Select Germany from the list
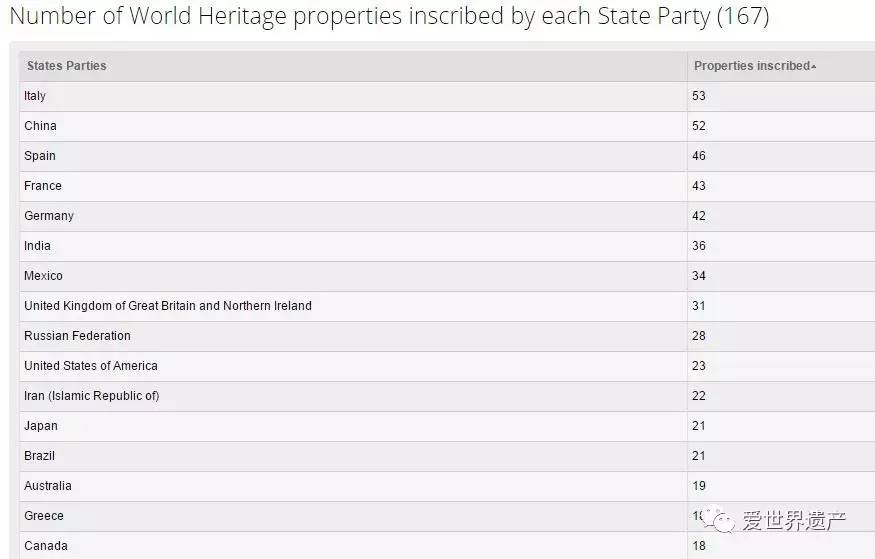875x559 pixels. pyautogui.click(x=49, y=216)
